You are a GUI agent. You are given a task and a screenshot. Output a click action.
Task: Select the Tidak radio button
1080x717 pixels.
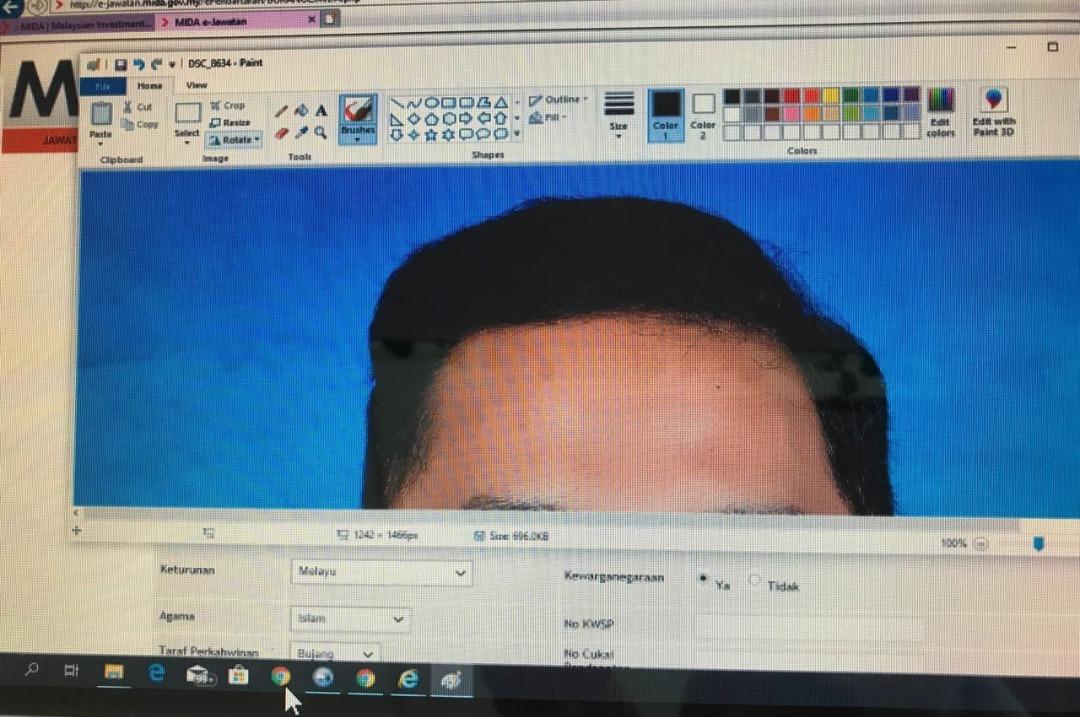754,581
